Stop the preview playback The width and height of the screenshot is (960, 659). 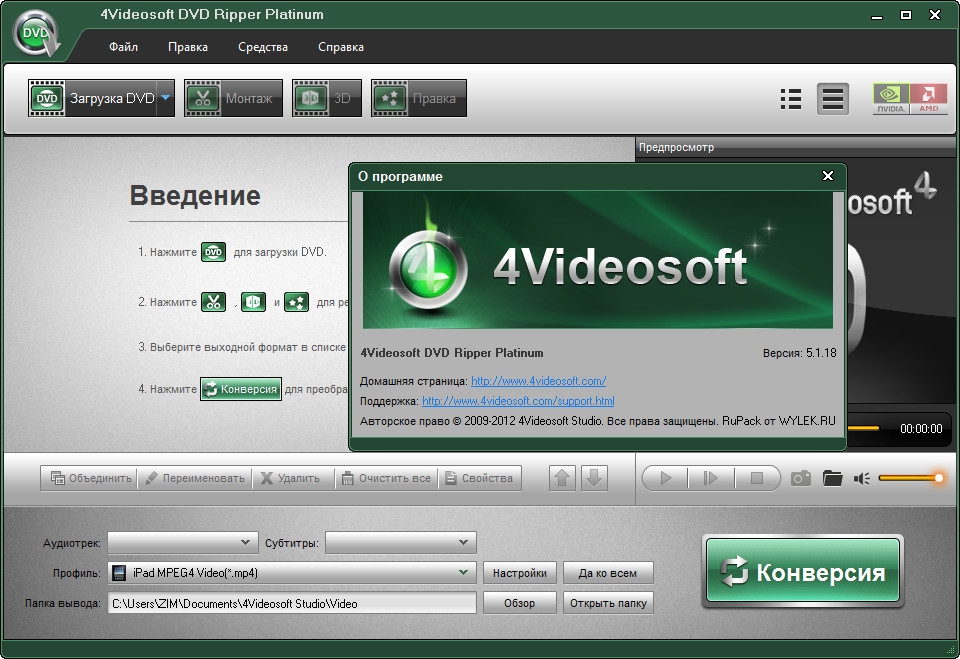[757, 478]
